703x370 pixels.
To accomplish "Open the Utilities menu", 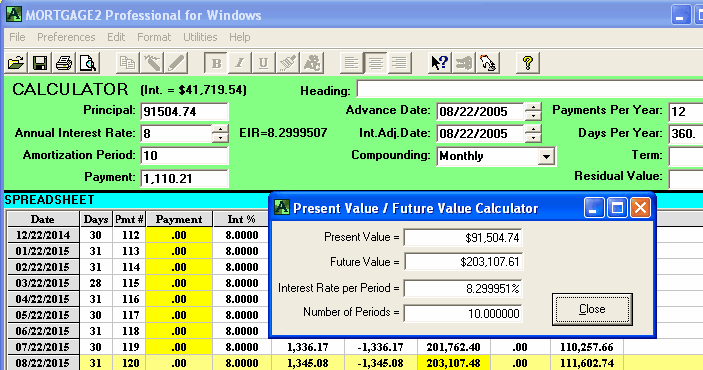I will pyautogui.click(x=200, y=37).
